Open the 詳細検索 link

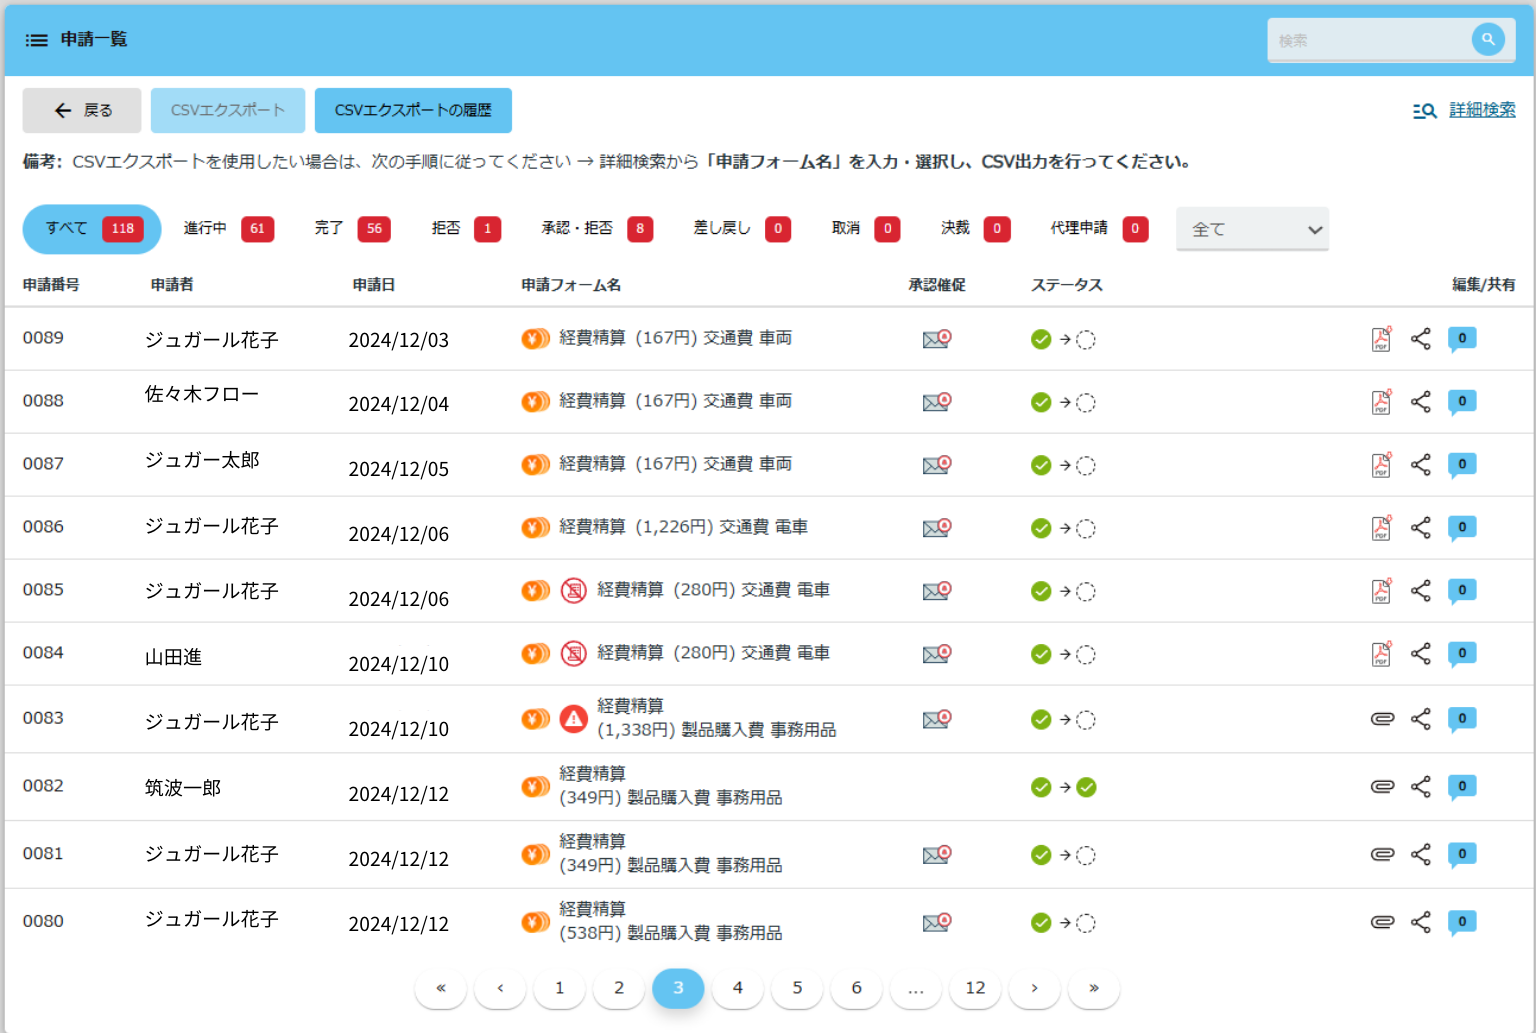pyautogui.click(x=1482, y=110)
